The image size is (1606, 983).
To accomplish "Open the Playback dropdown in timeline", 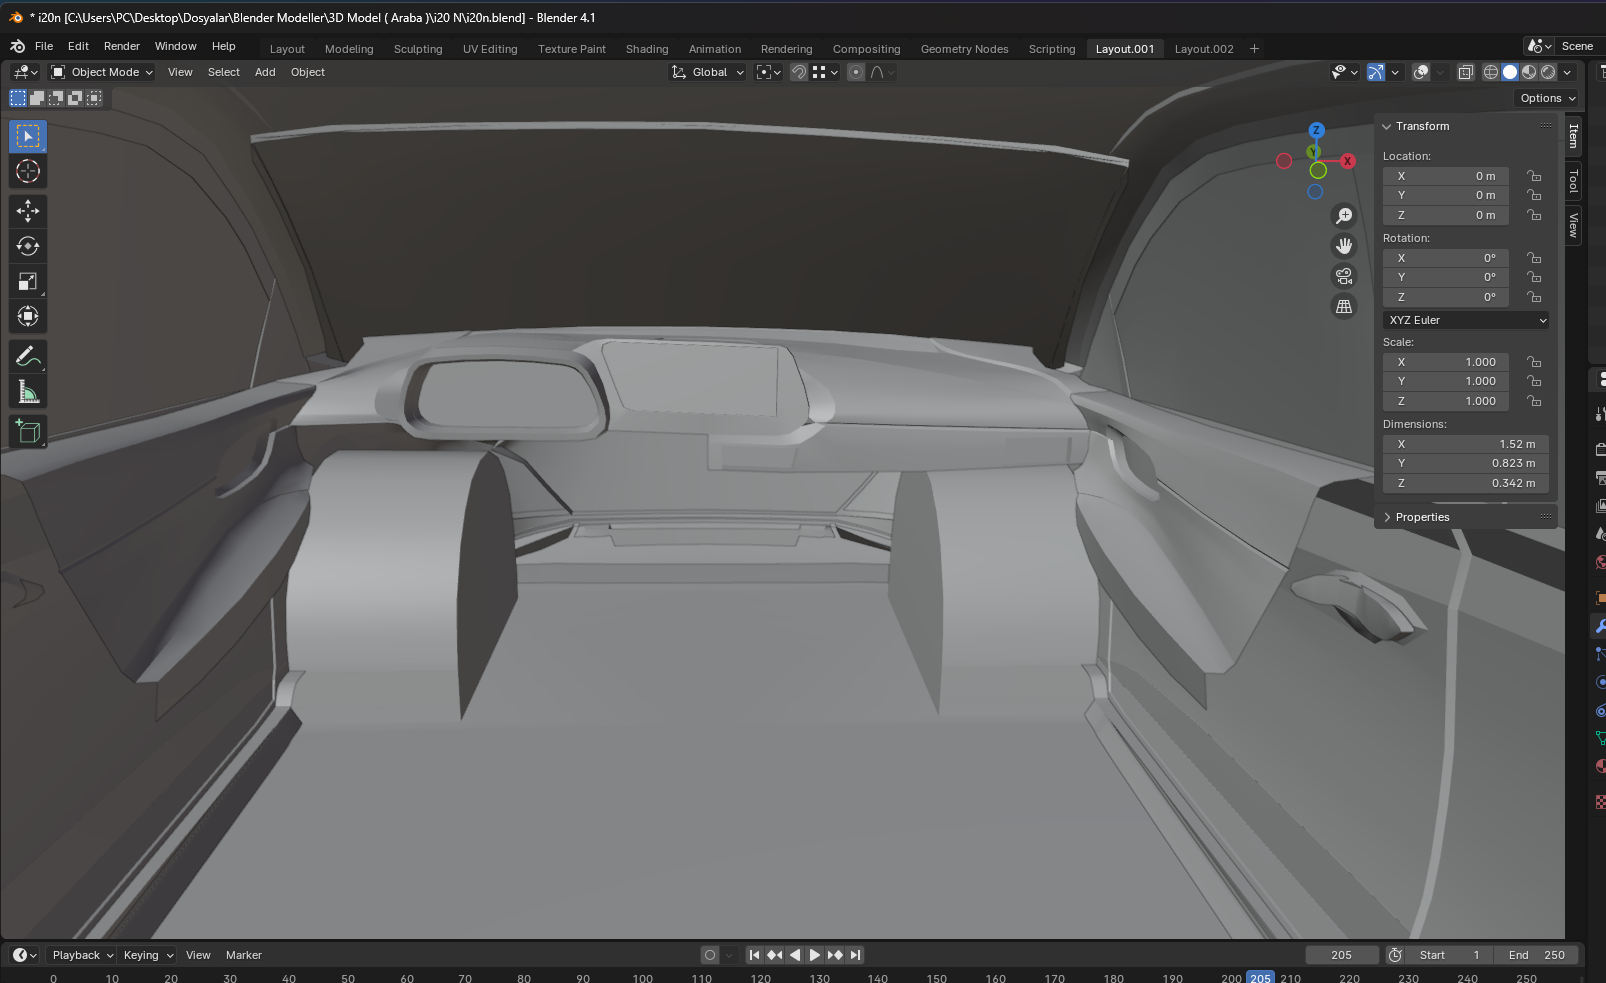I will click(81, 955).
